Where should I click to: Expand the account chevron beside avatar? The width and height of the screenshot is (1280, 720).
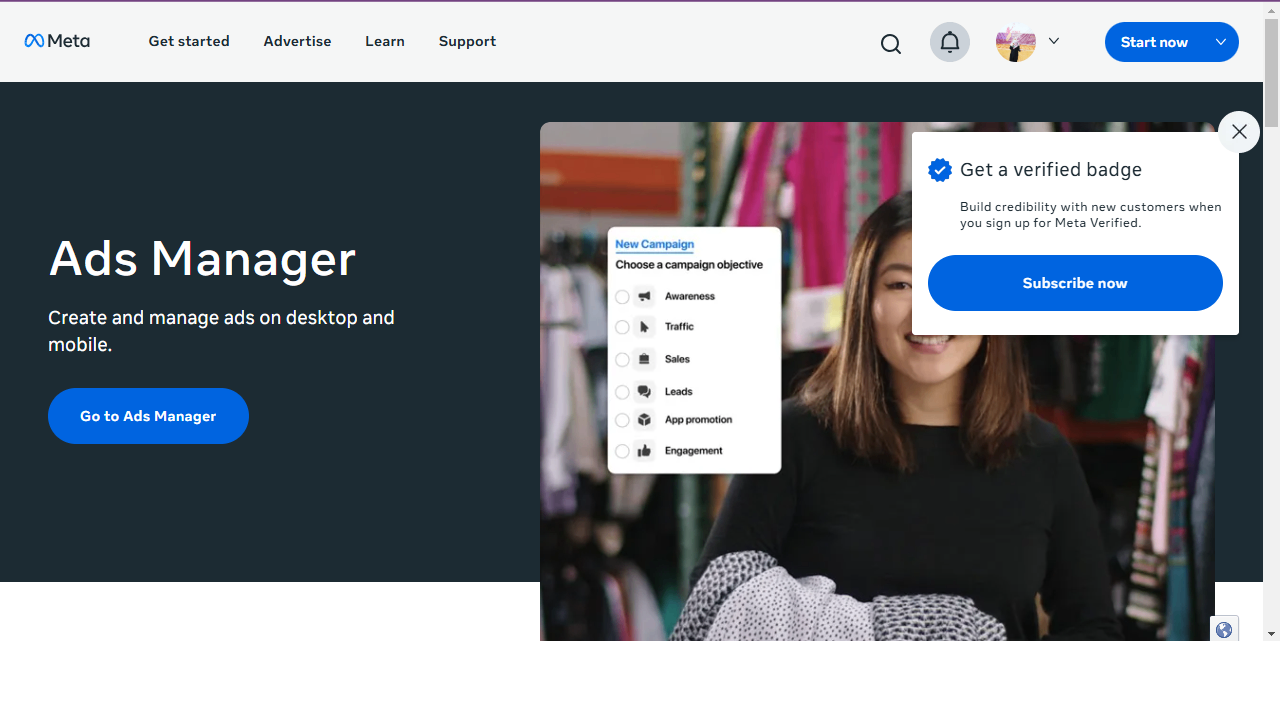(1053, 41)
